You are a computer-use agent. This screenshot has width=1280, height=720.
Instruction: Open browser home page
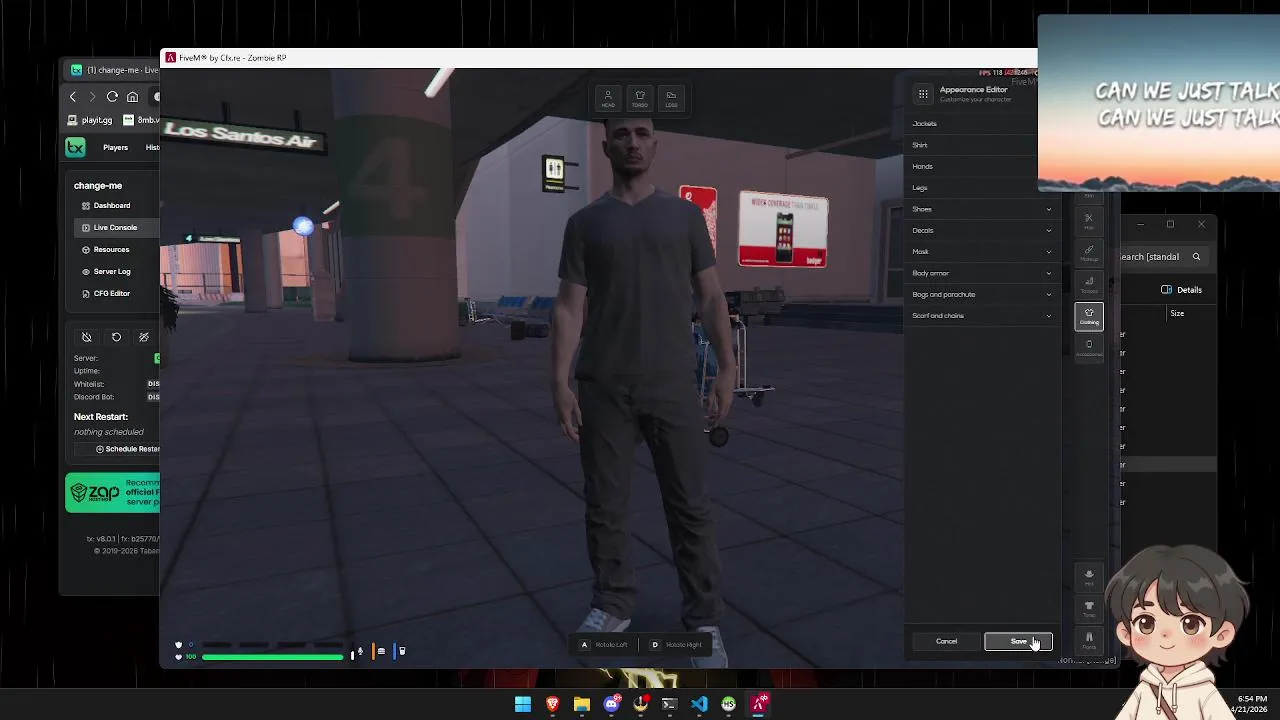[132, 97]
